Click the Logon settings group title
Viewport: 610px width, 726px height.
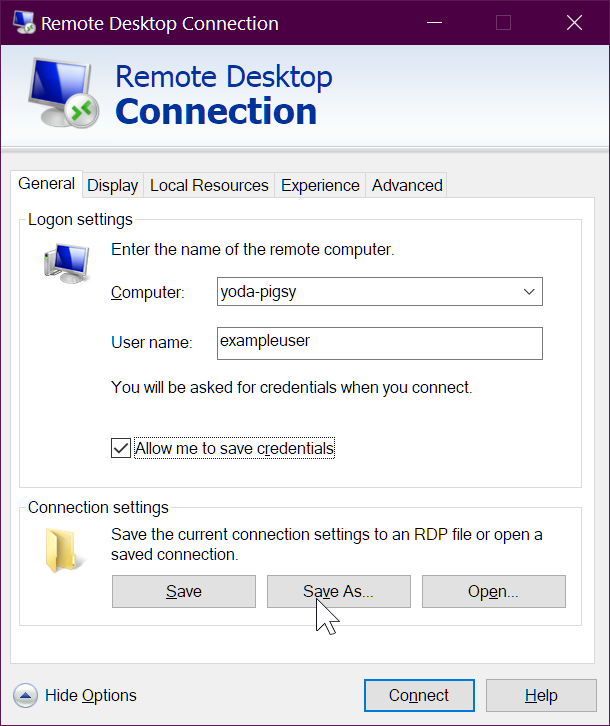click(x=80, y=219)
